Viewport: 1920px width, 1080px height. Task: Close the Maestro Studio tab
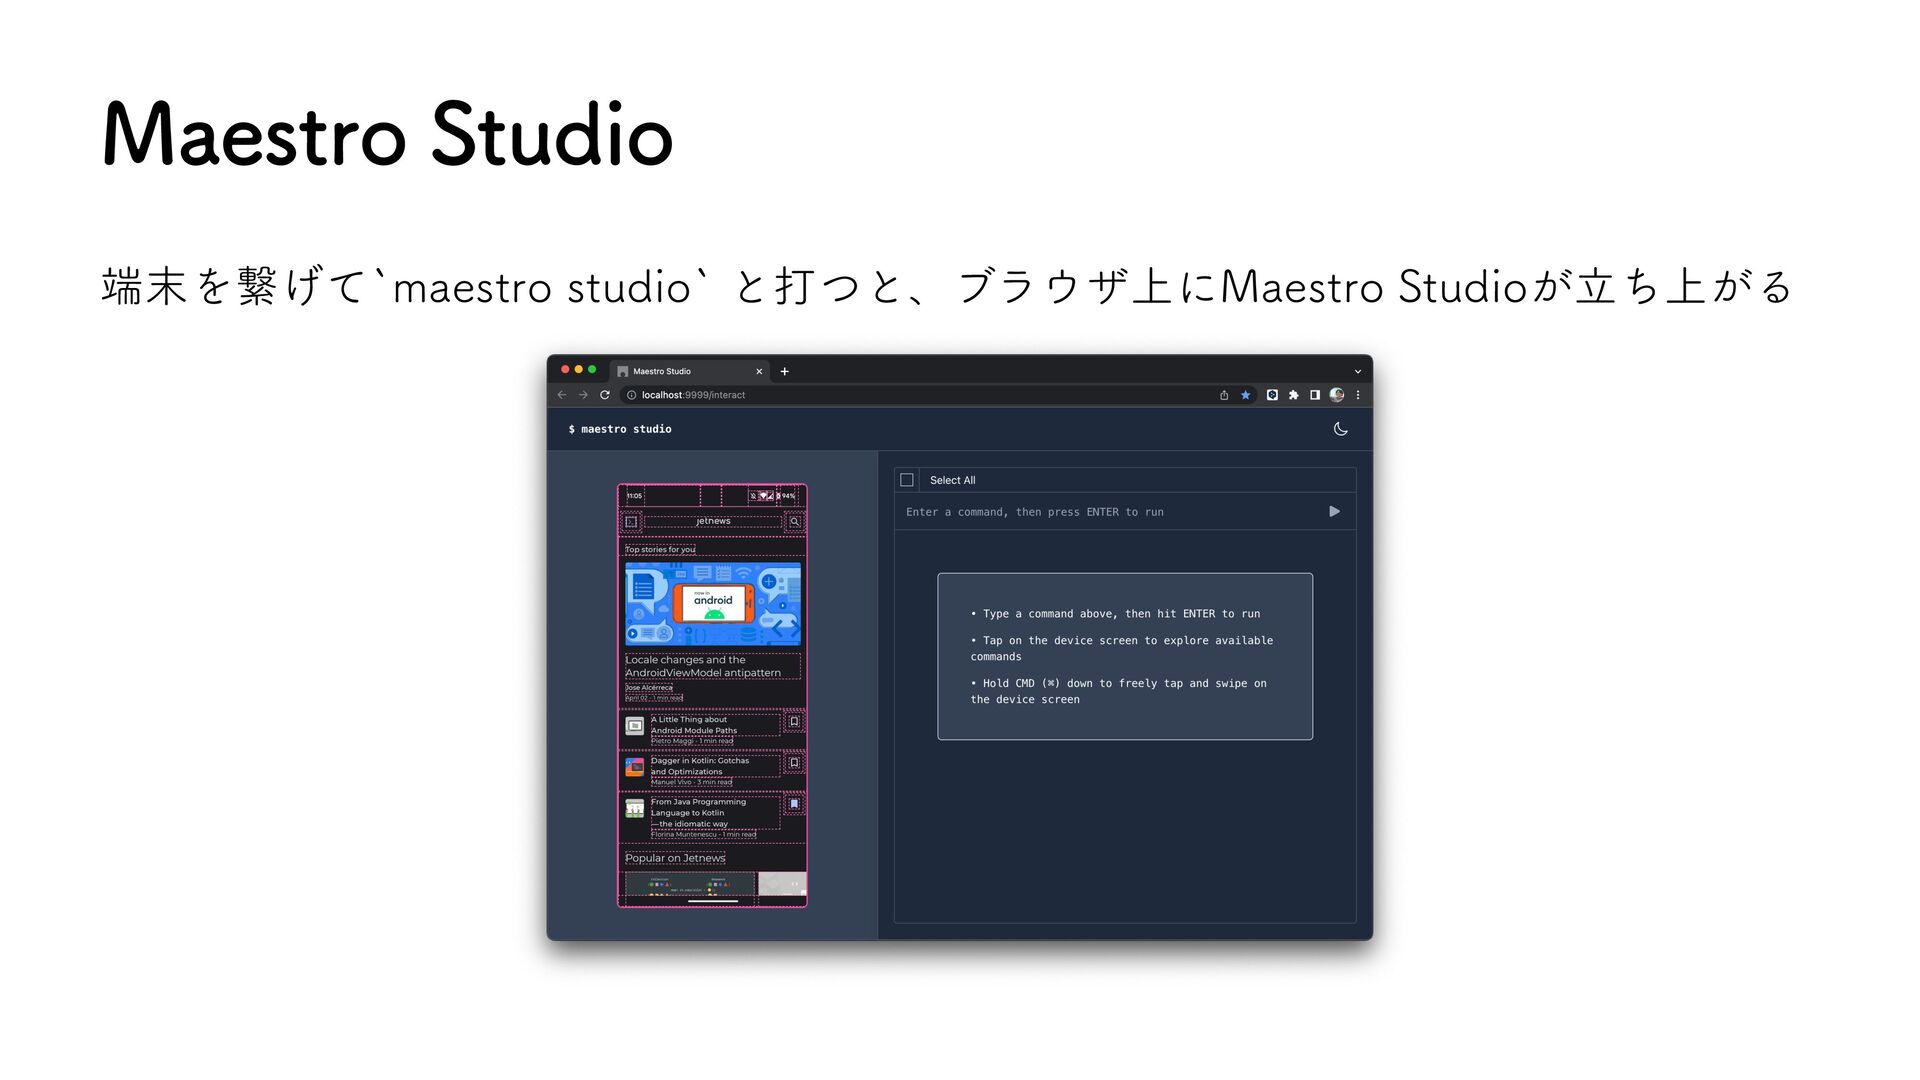[x=759, y=371]
